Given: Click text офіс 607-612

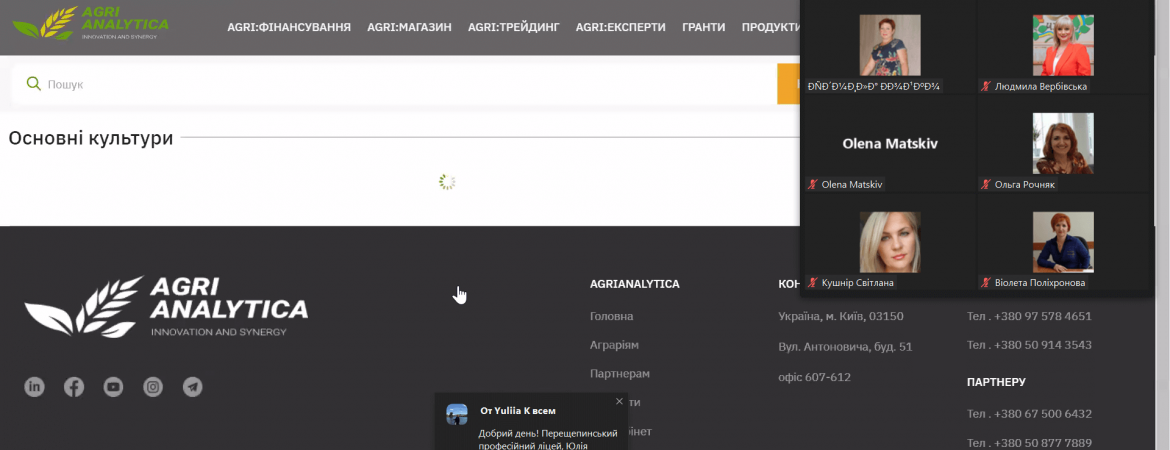Looking at the screenshot, I should (x=814, y=378).
